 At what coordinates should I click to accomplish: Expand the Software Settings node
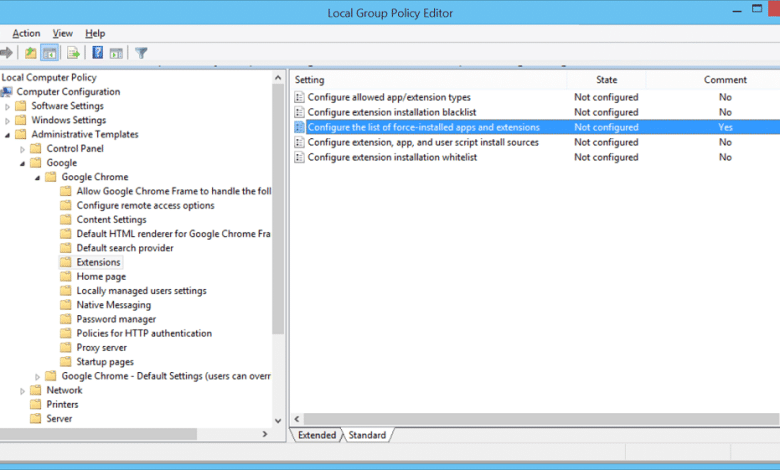pyautogui.click(x=7, y=106)
